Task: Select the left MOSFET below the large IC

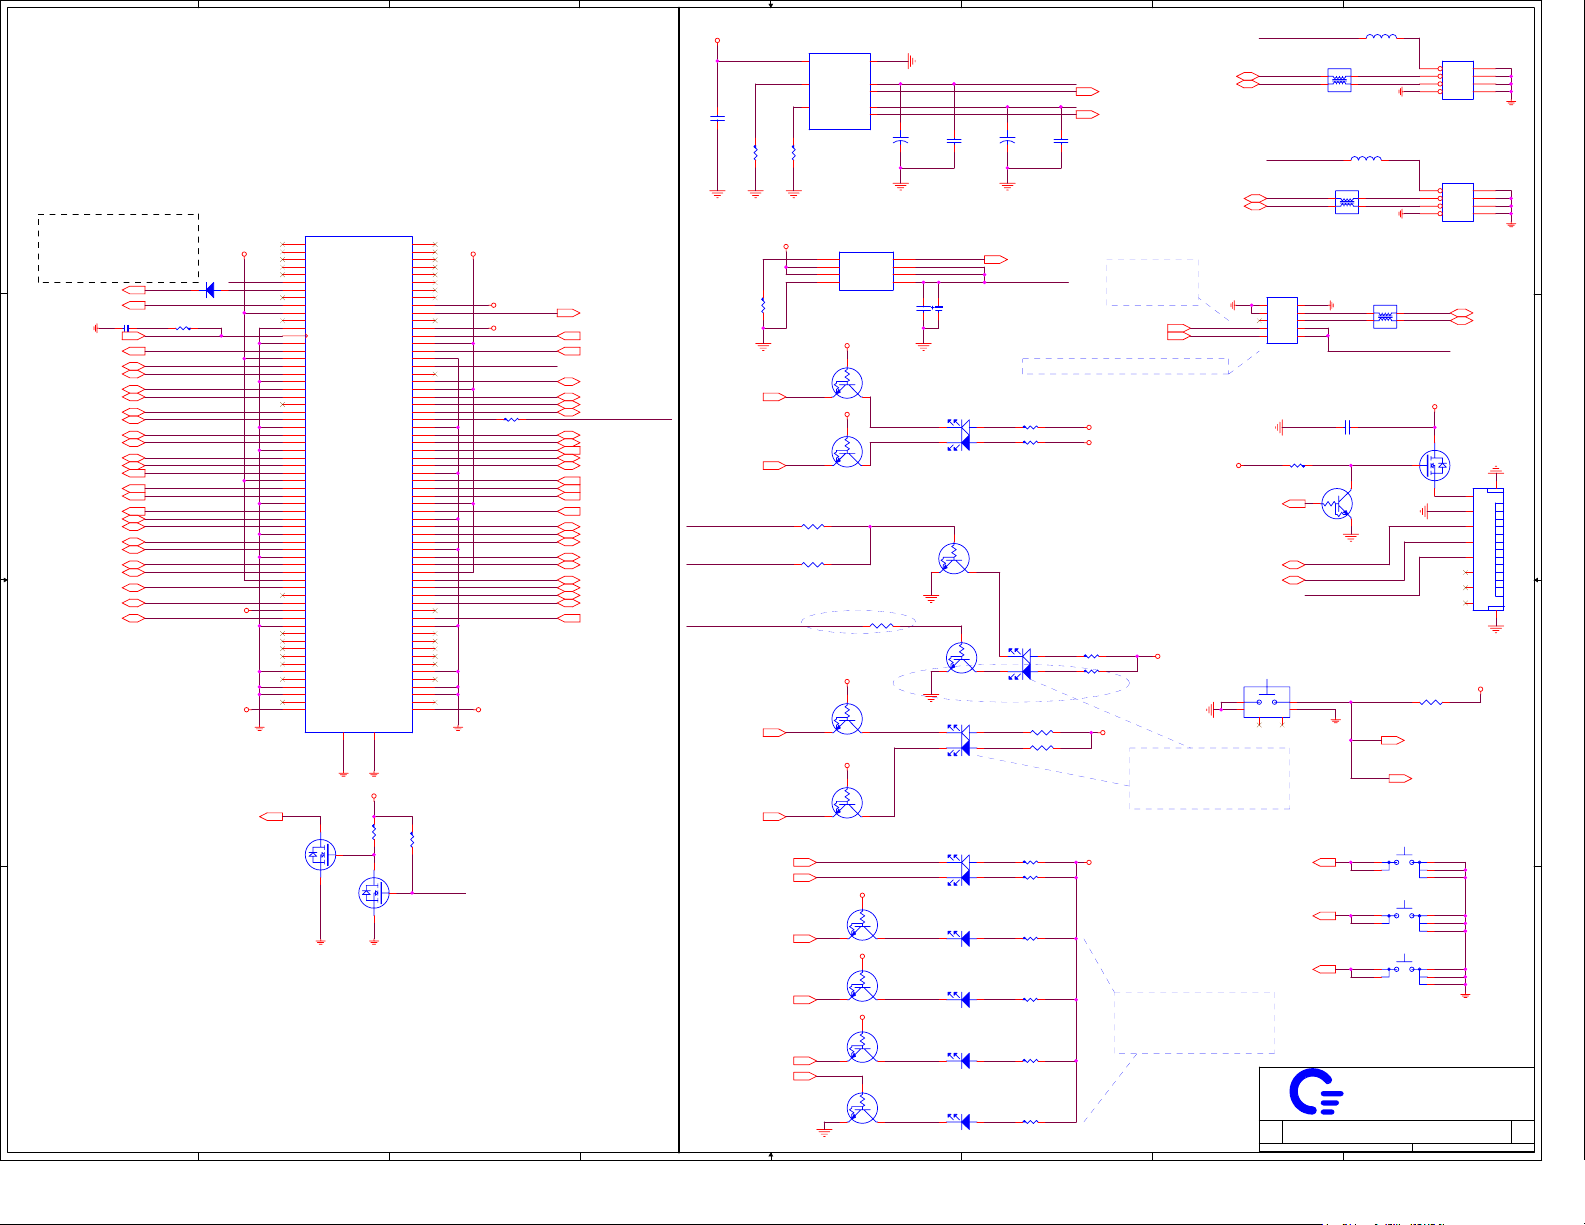Action: pyautogui.click(x=320, y=855)
